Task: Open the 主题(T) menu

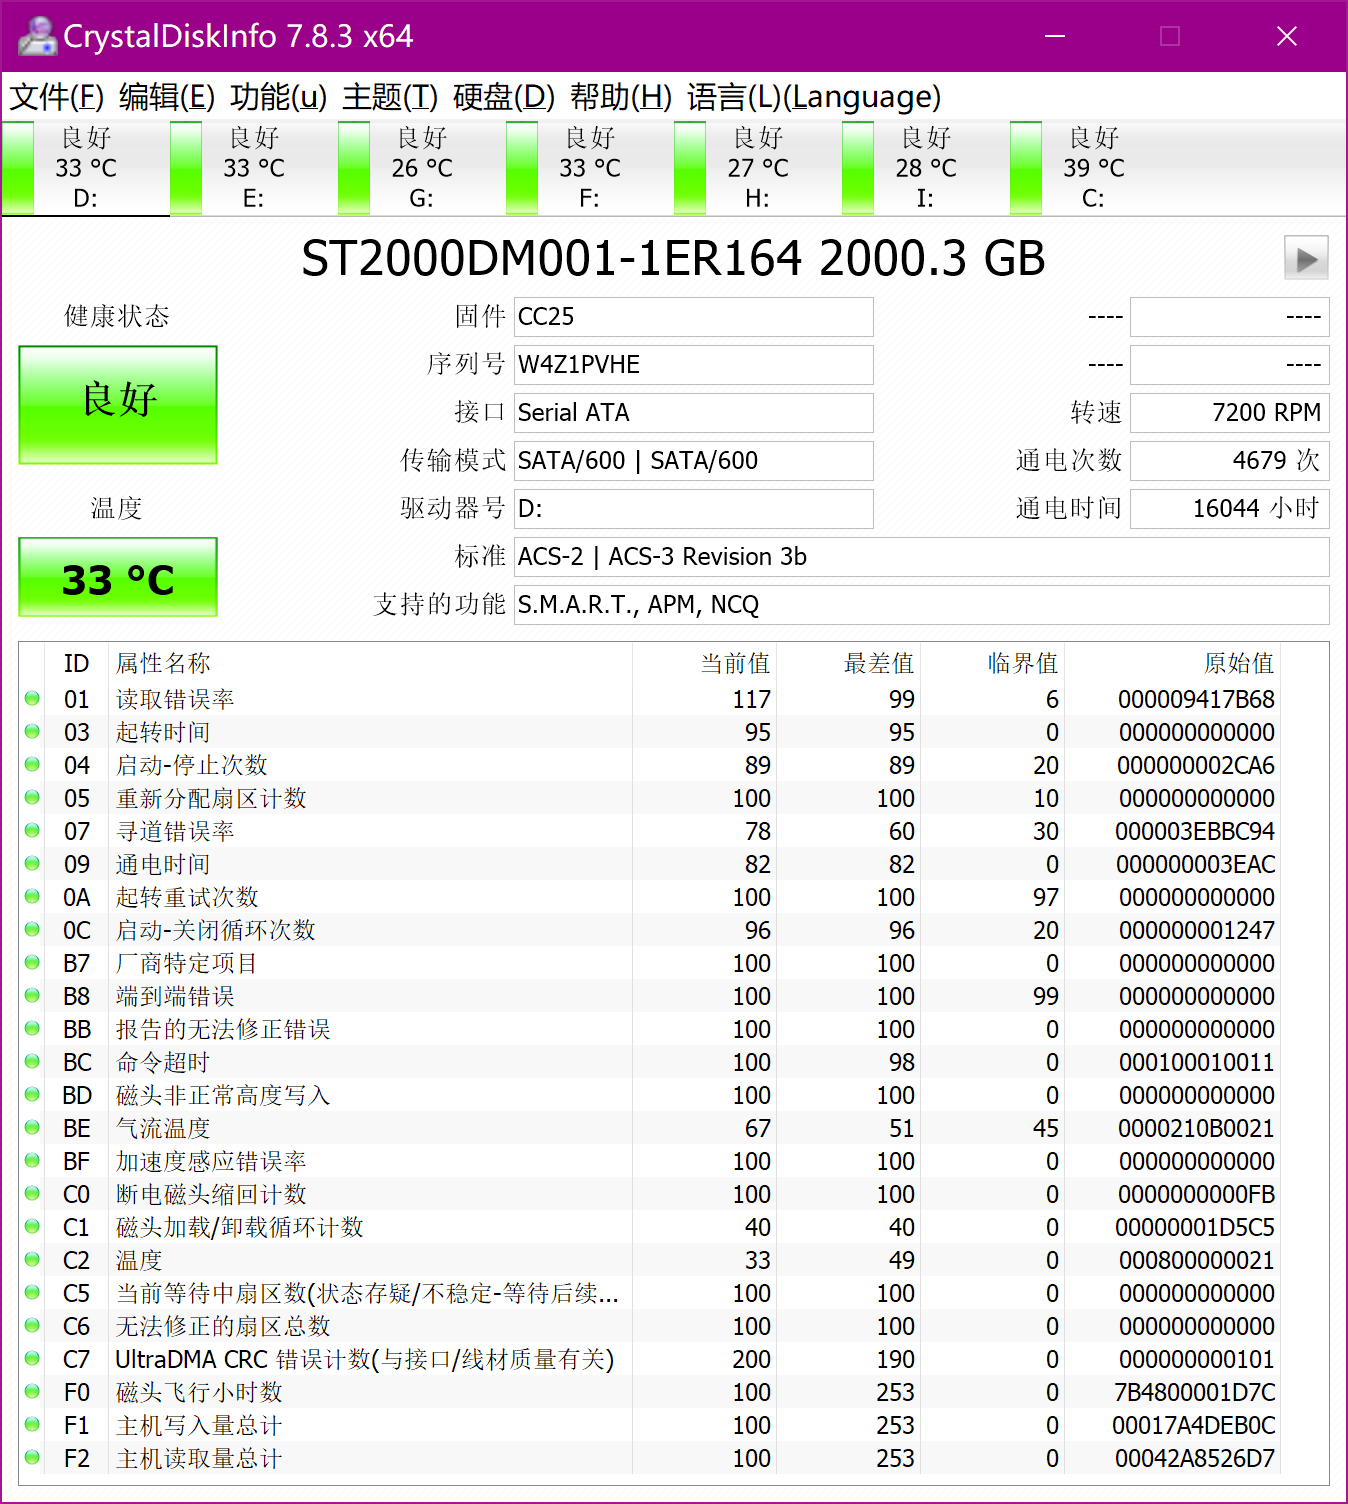Action: click(x=390, y=97)
